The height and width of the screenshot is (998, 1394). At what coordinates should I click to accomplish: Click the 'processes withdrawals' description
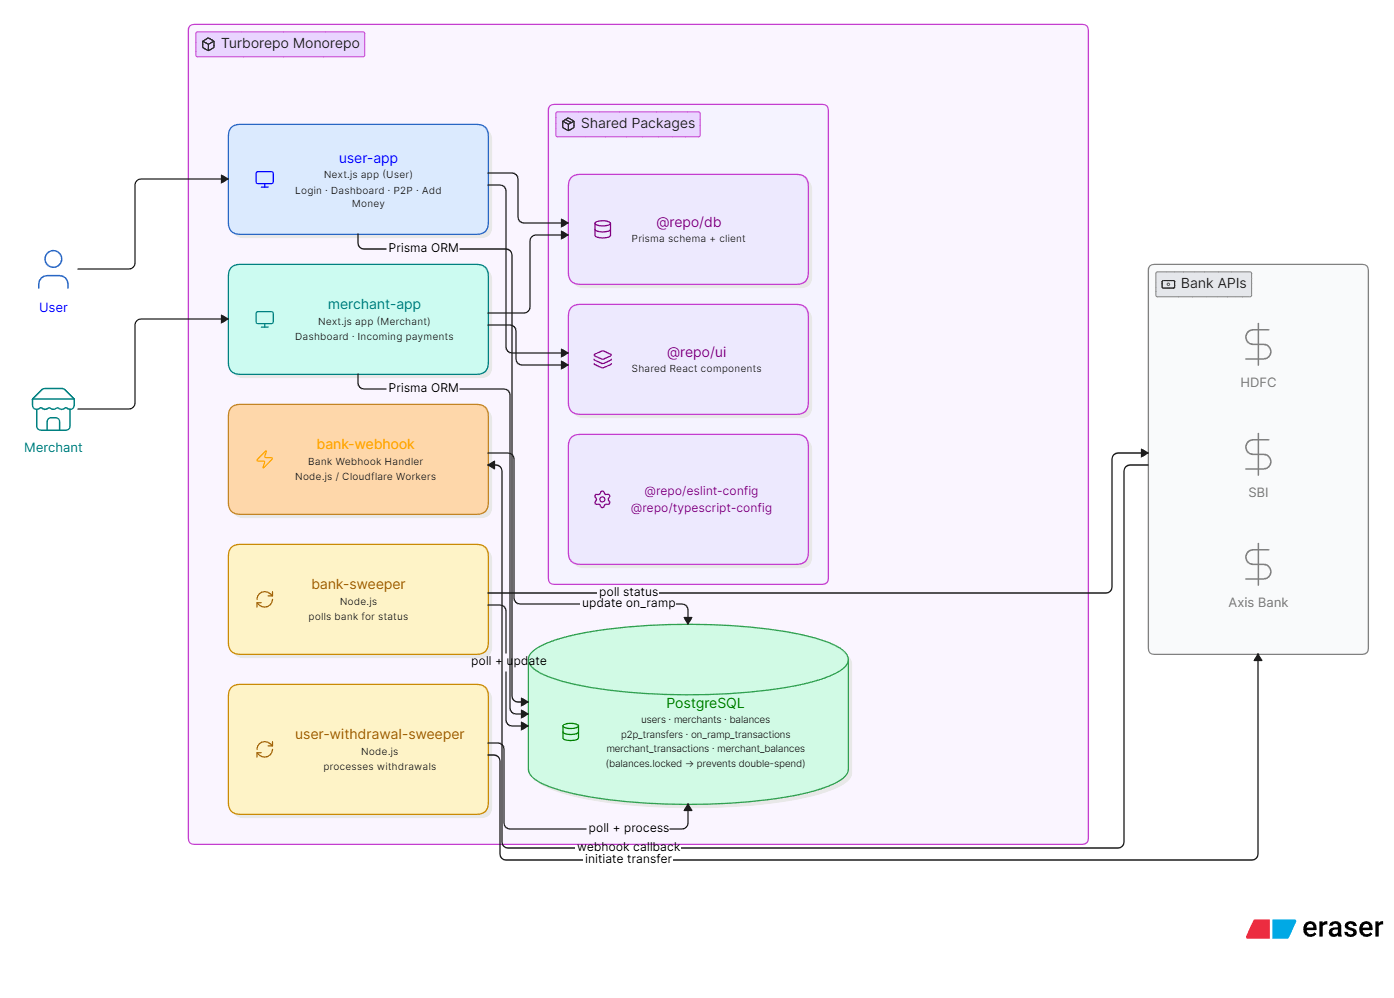click(379, 767)
